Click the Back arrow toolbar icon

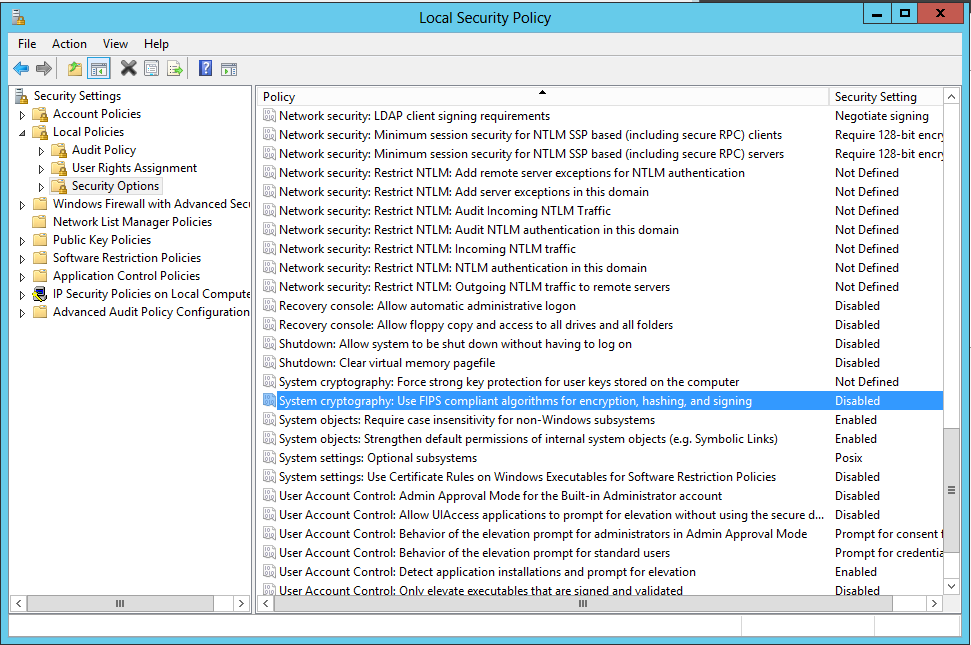(x=21, y=69)
